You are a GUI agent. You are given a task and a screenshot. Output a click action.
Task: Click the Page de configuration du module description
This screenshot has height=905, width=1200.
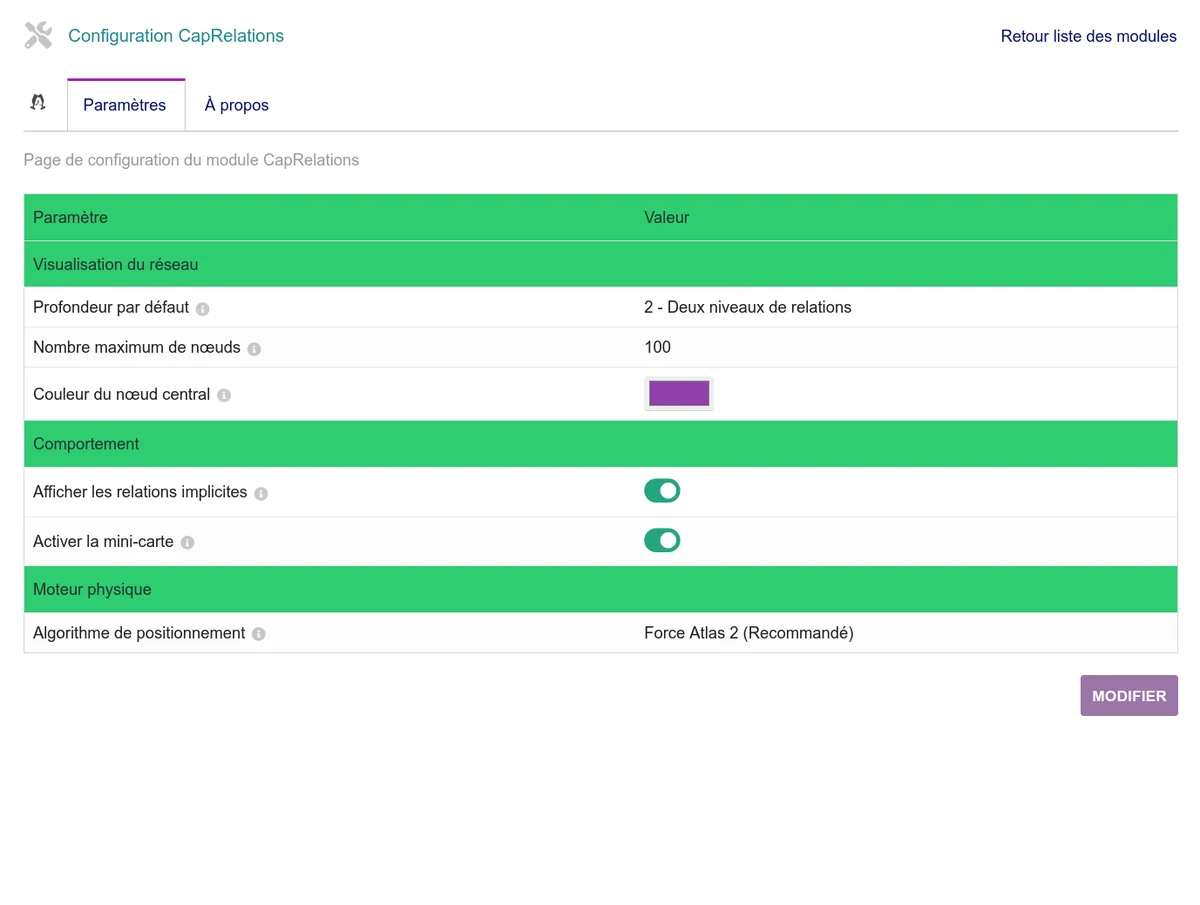pyautogui.click(x=191, y=160)
